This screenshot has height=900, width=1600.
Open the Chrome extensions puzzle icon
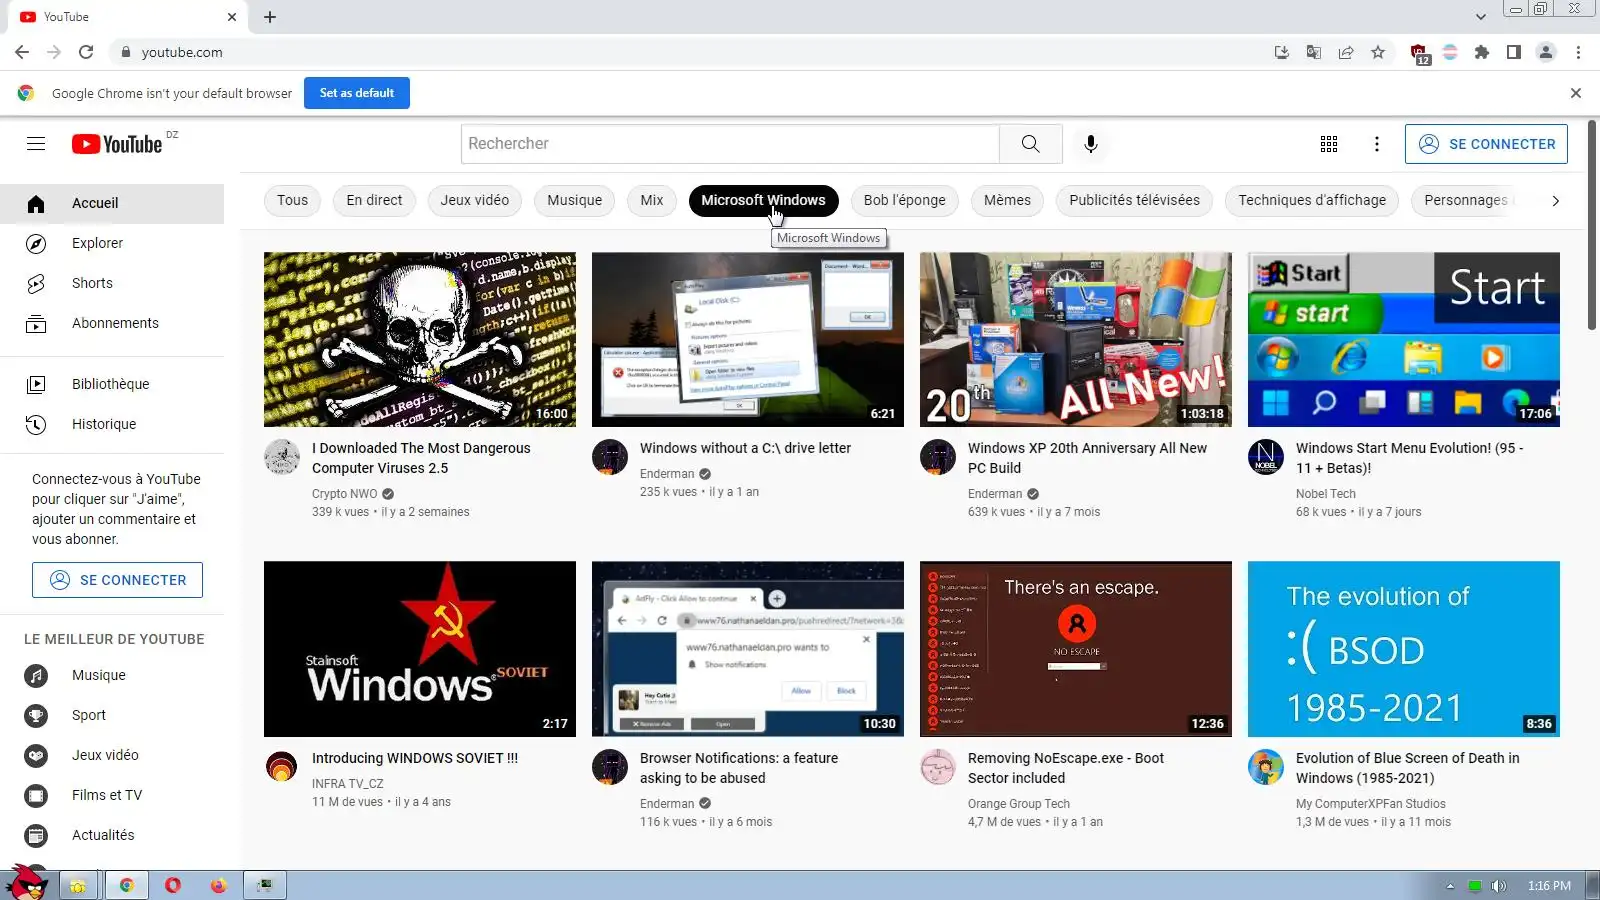coord(1482,52)
